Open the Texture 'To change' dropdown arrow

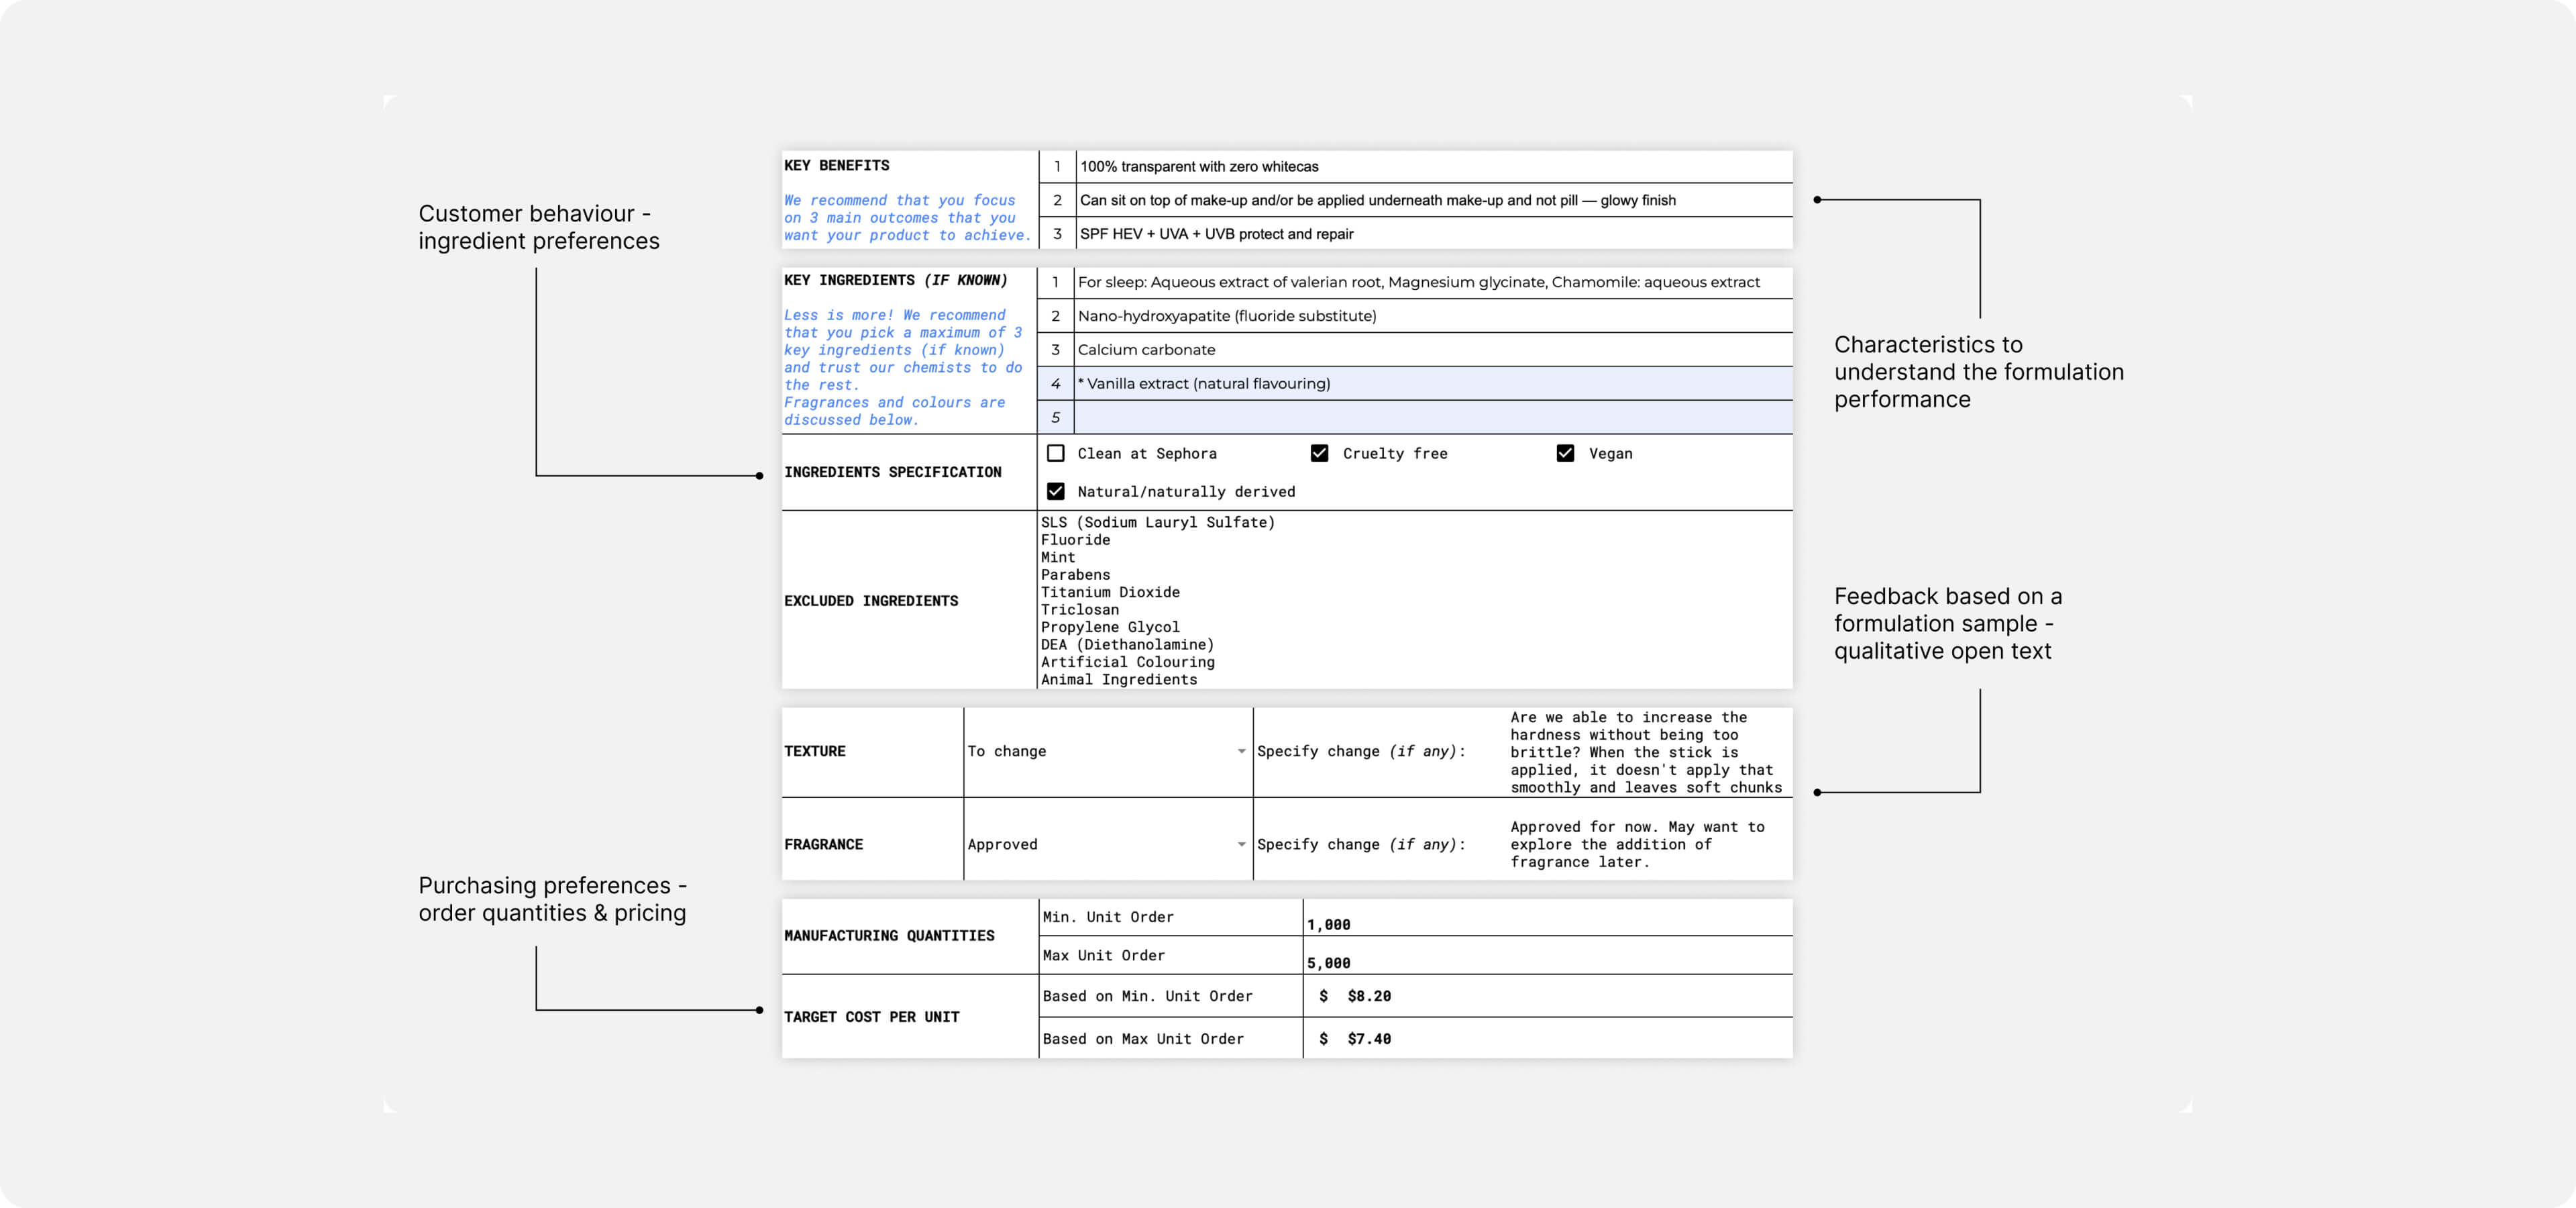[1241, 751]
